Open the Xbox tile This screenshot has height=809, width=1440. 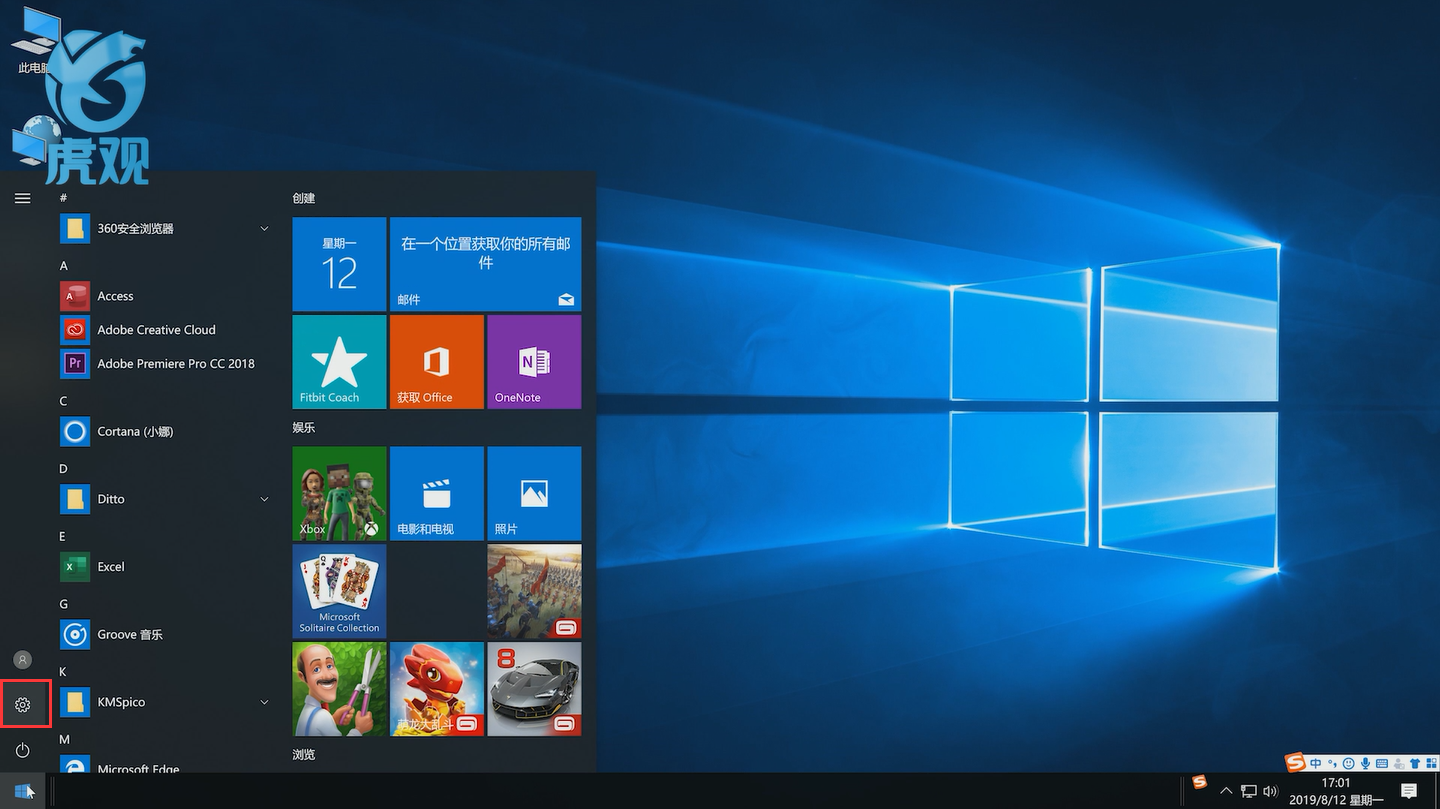pyautogui.click(x=339, y=494)
